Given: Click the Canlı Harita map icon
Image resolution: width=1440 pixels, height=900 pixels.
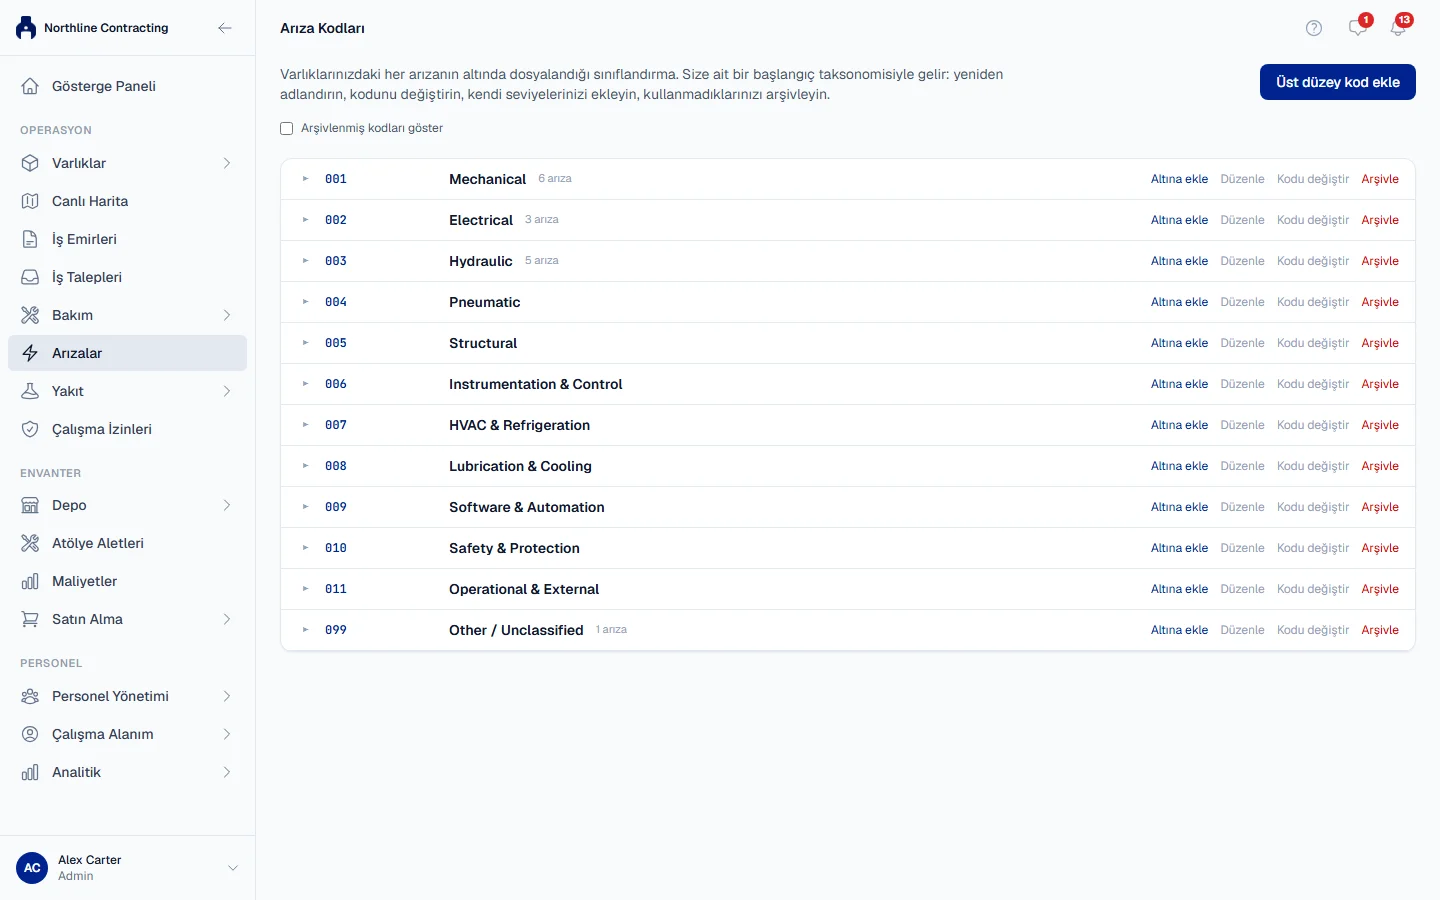Looking at the screenshot, I should tap(30, 201).
